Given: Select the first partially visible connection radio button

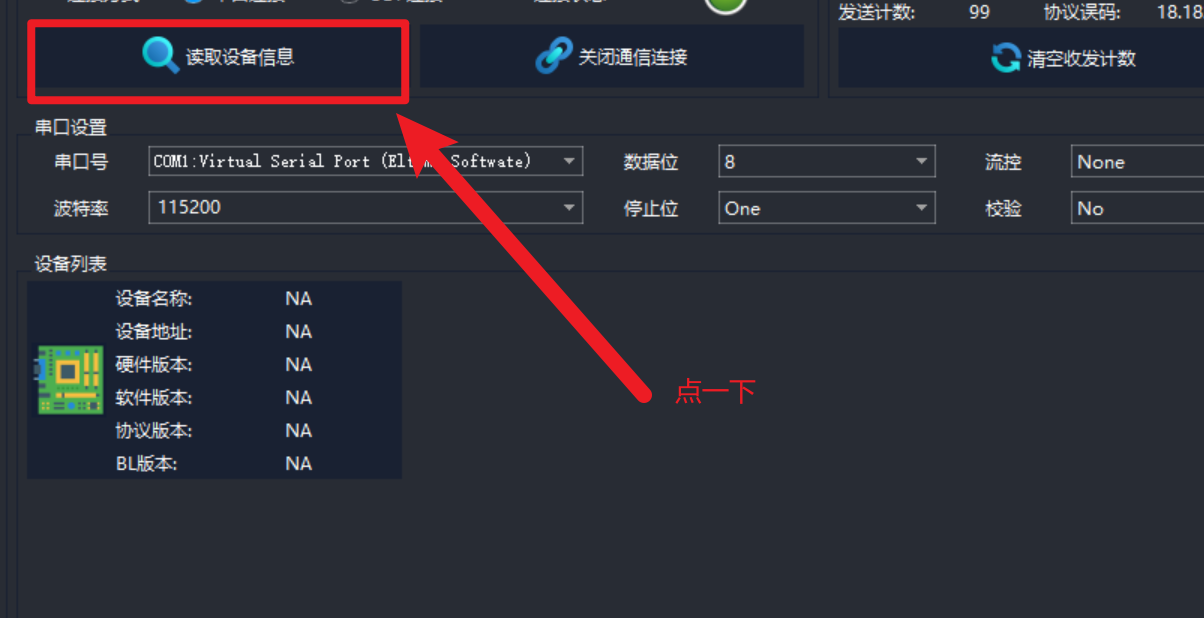Looking at the screenshot, I should point(193,2).
